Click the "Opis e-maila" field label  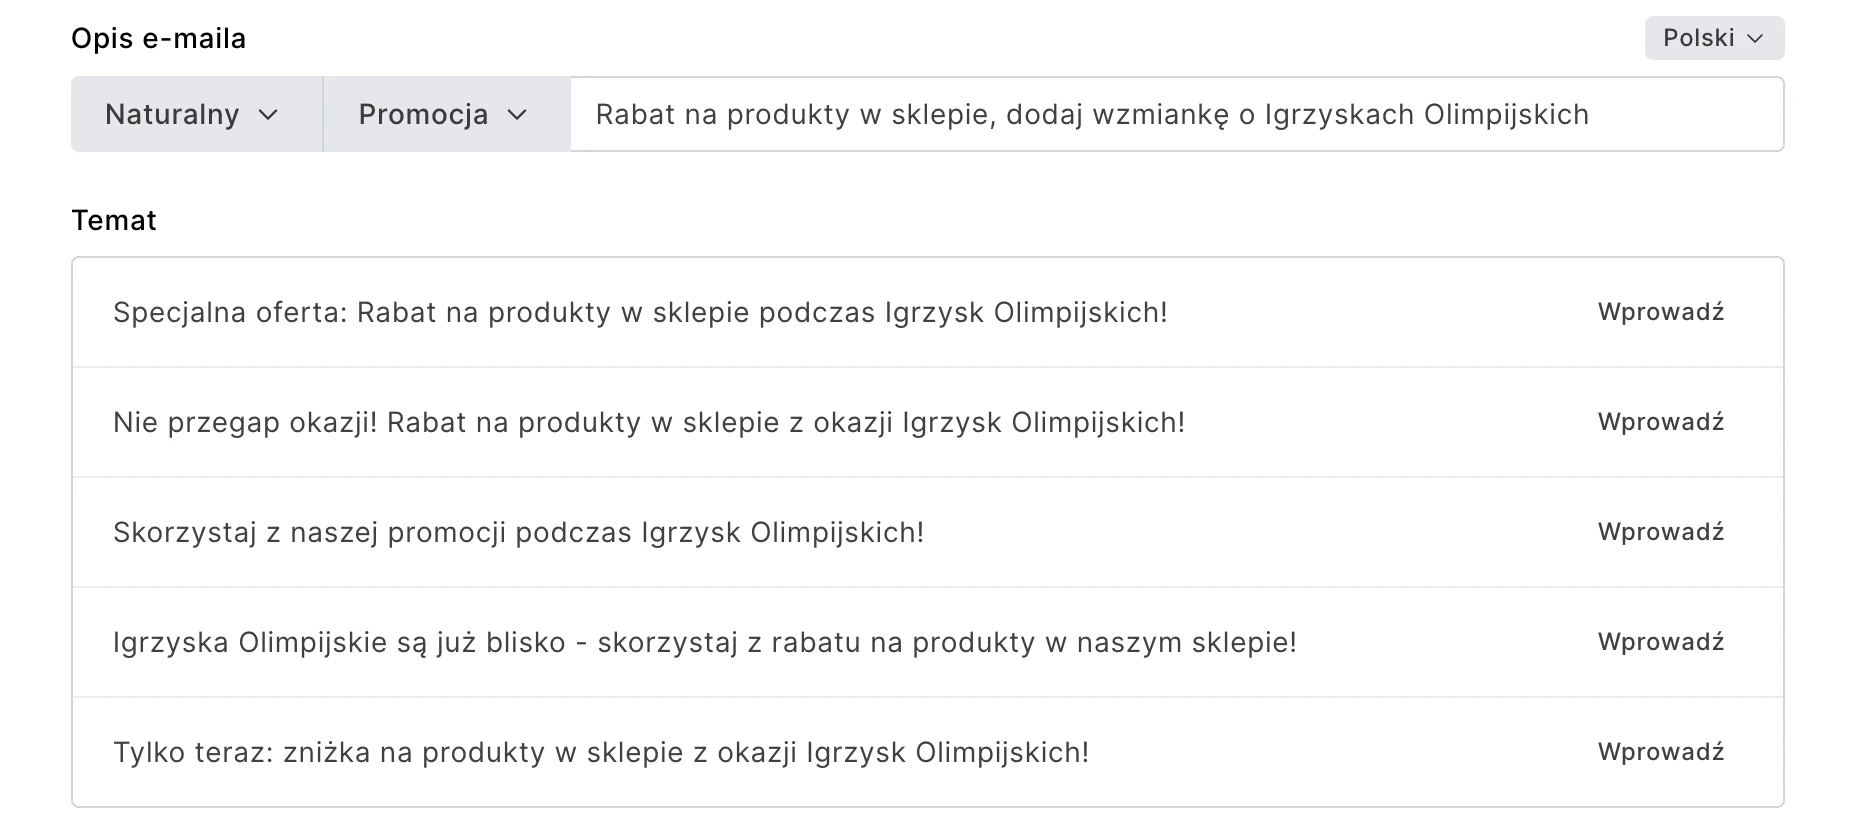coord(158,39)
